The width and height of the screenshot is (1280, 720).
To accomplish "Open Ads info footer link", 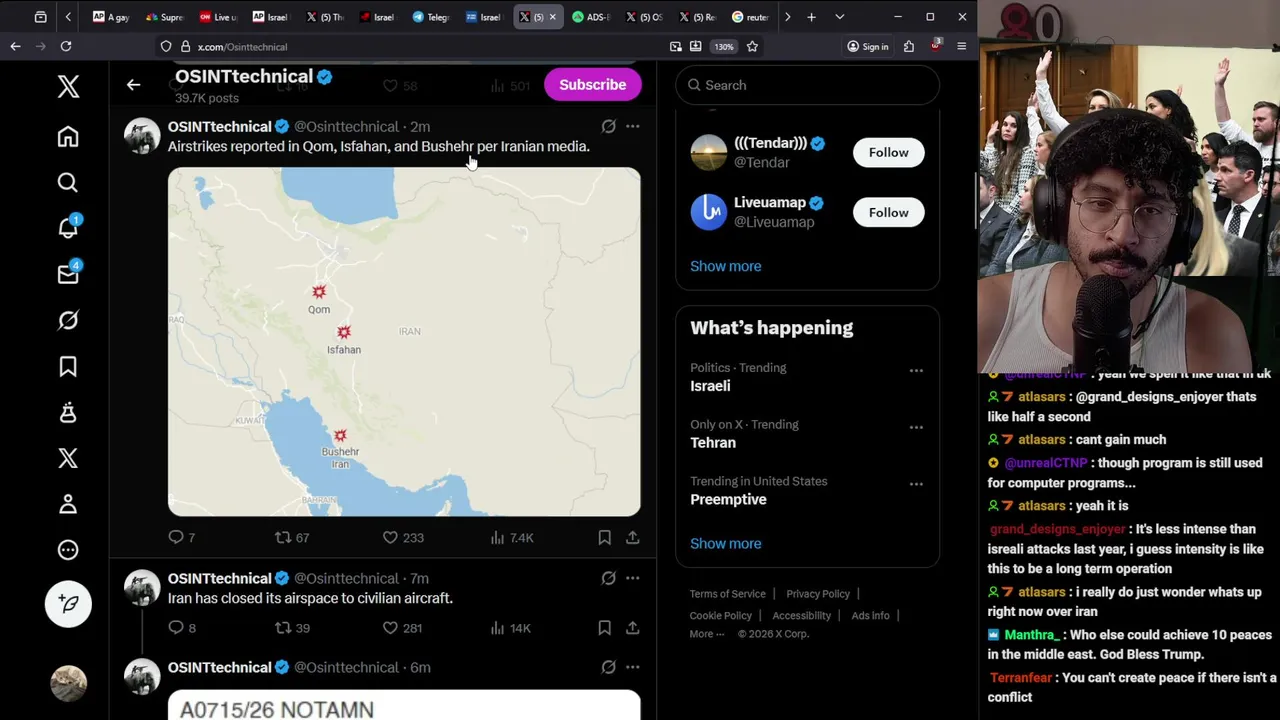I will pos(870,616).
